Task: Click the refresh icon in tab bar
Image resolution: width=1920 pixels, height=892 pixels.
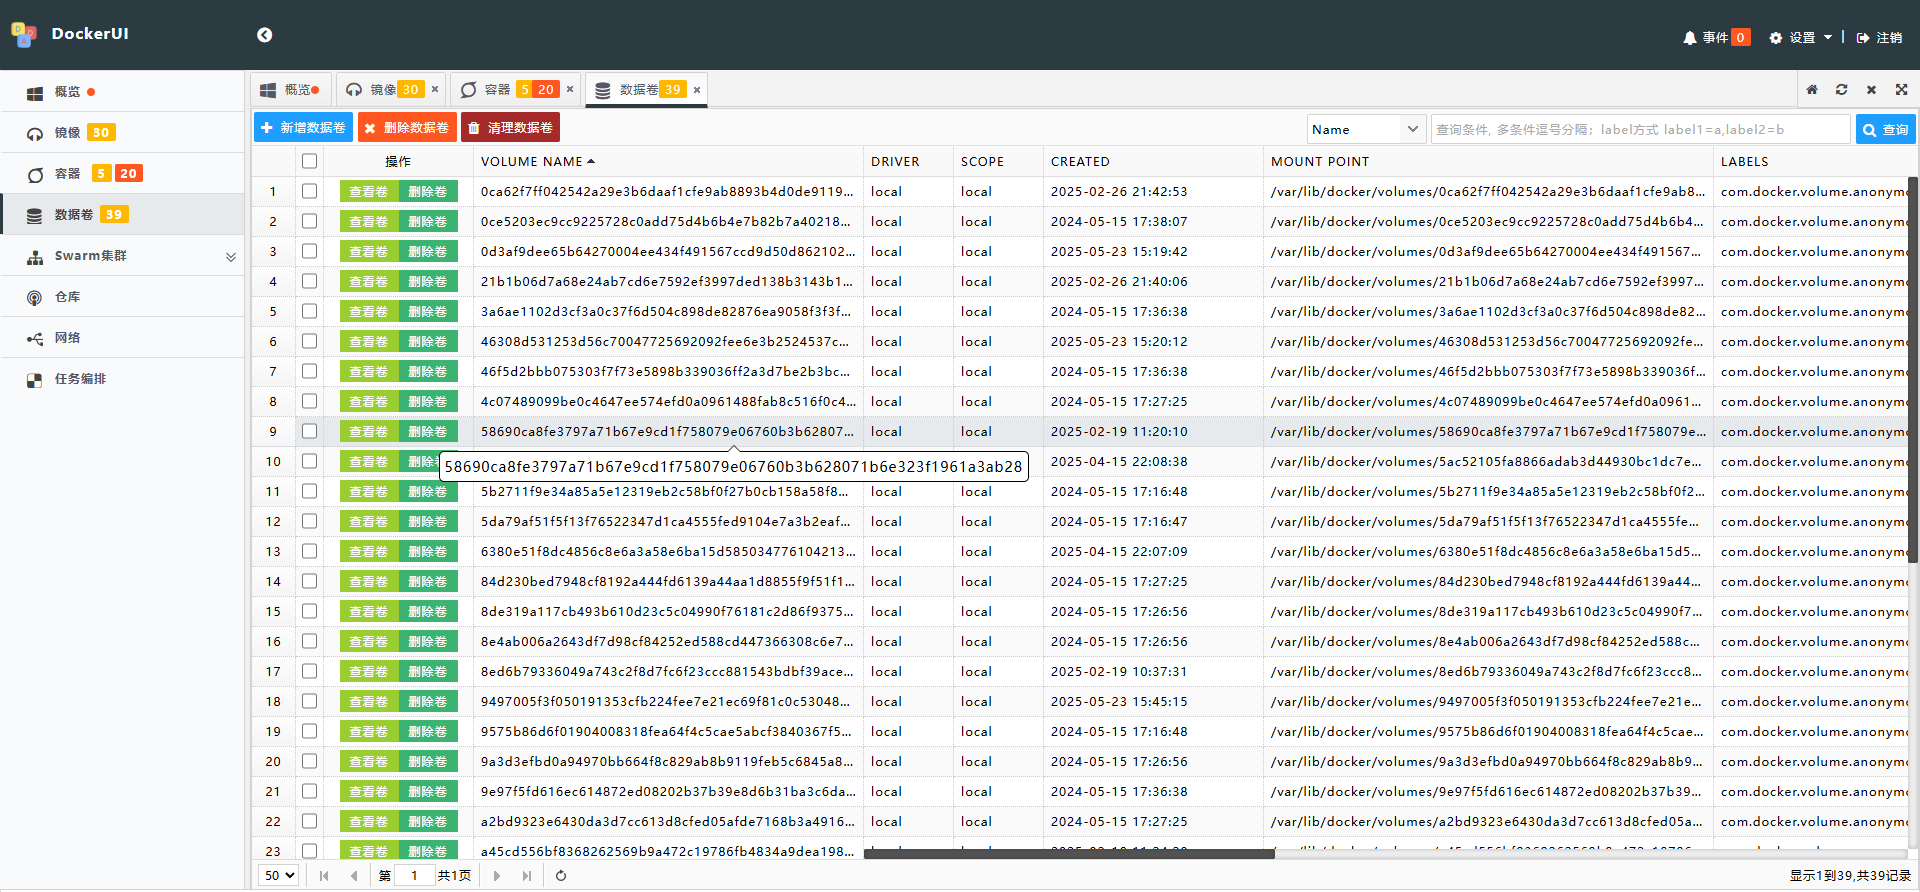Action: (x=1841, y=90)
